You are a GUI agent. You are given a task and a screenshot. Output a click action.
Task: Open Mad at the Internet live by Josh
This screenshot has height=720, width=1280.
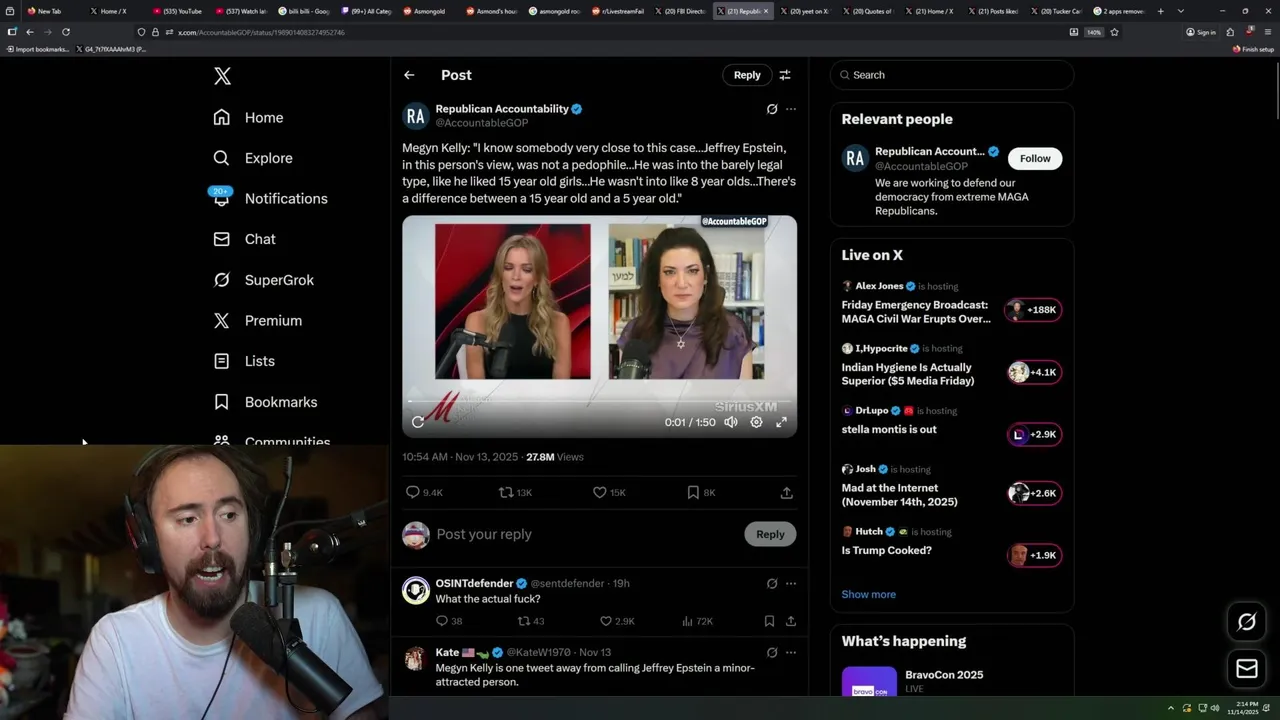coord(951,486)
